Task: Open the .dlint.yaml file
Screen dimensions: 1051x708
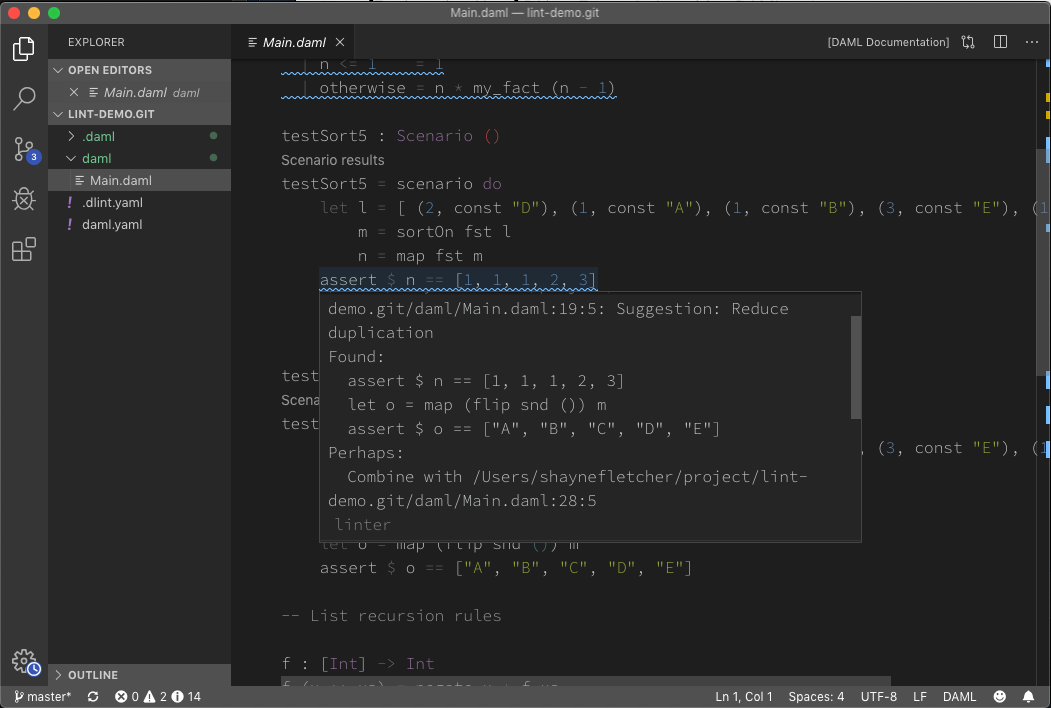Action: click(139, 202)
